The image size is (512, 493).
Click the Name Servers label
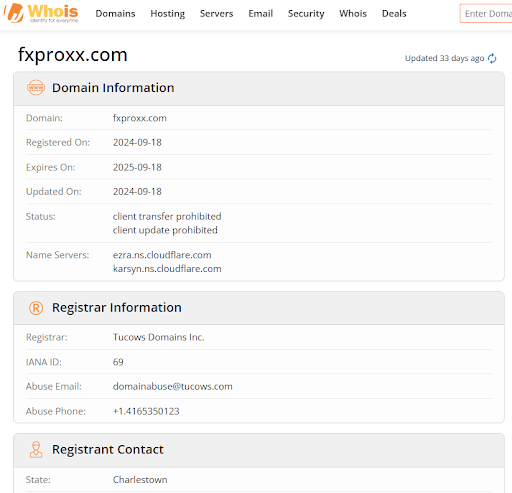[x=58, y=255]
